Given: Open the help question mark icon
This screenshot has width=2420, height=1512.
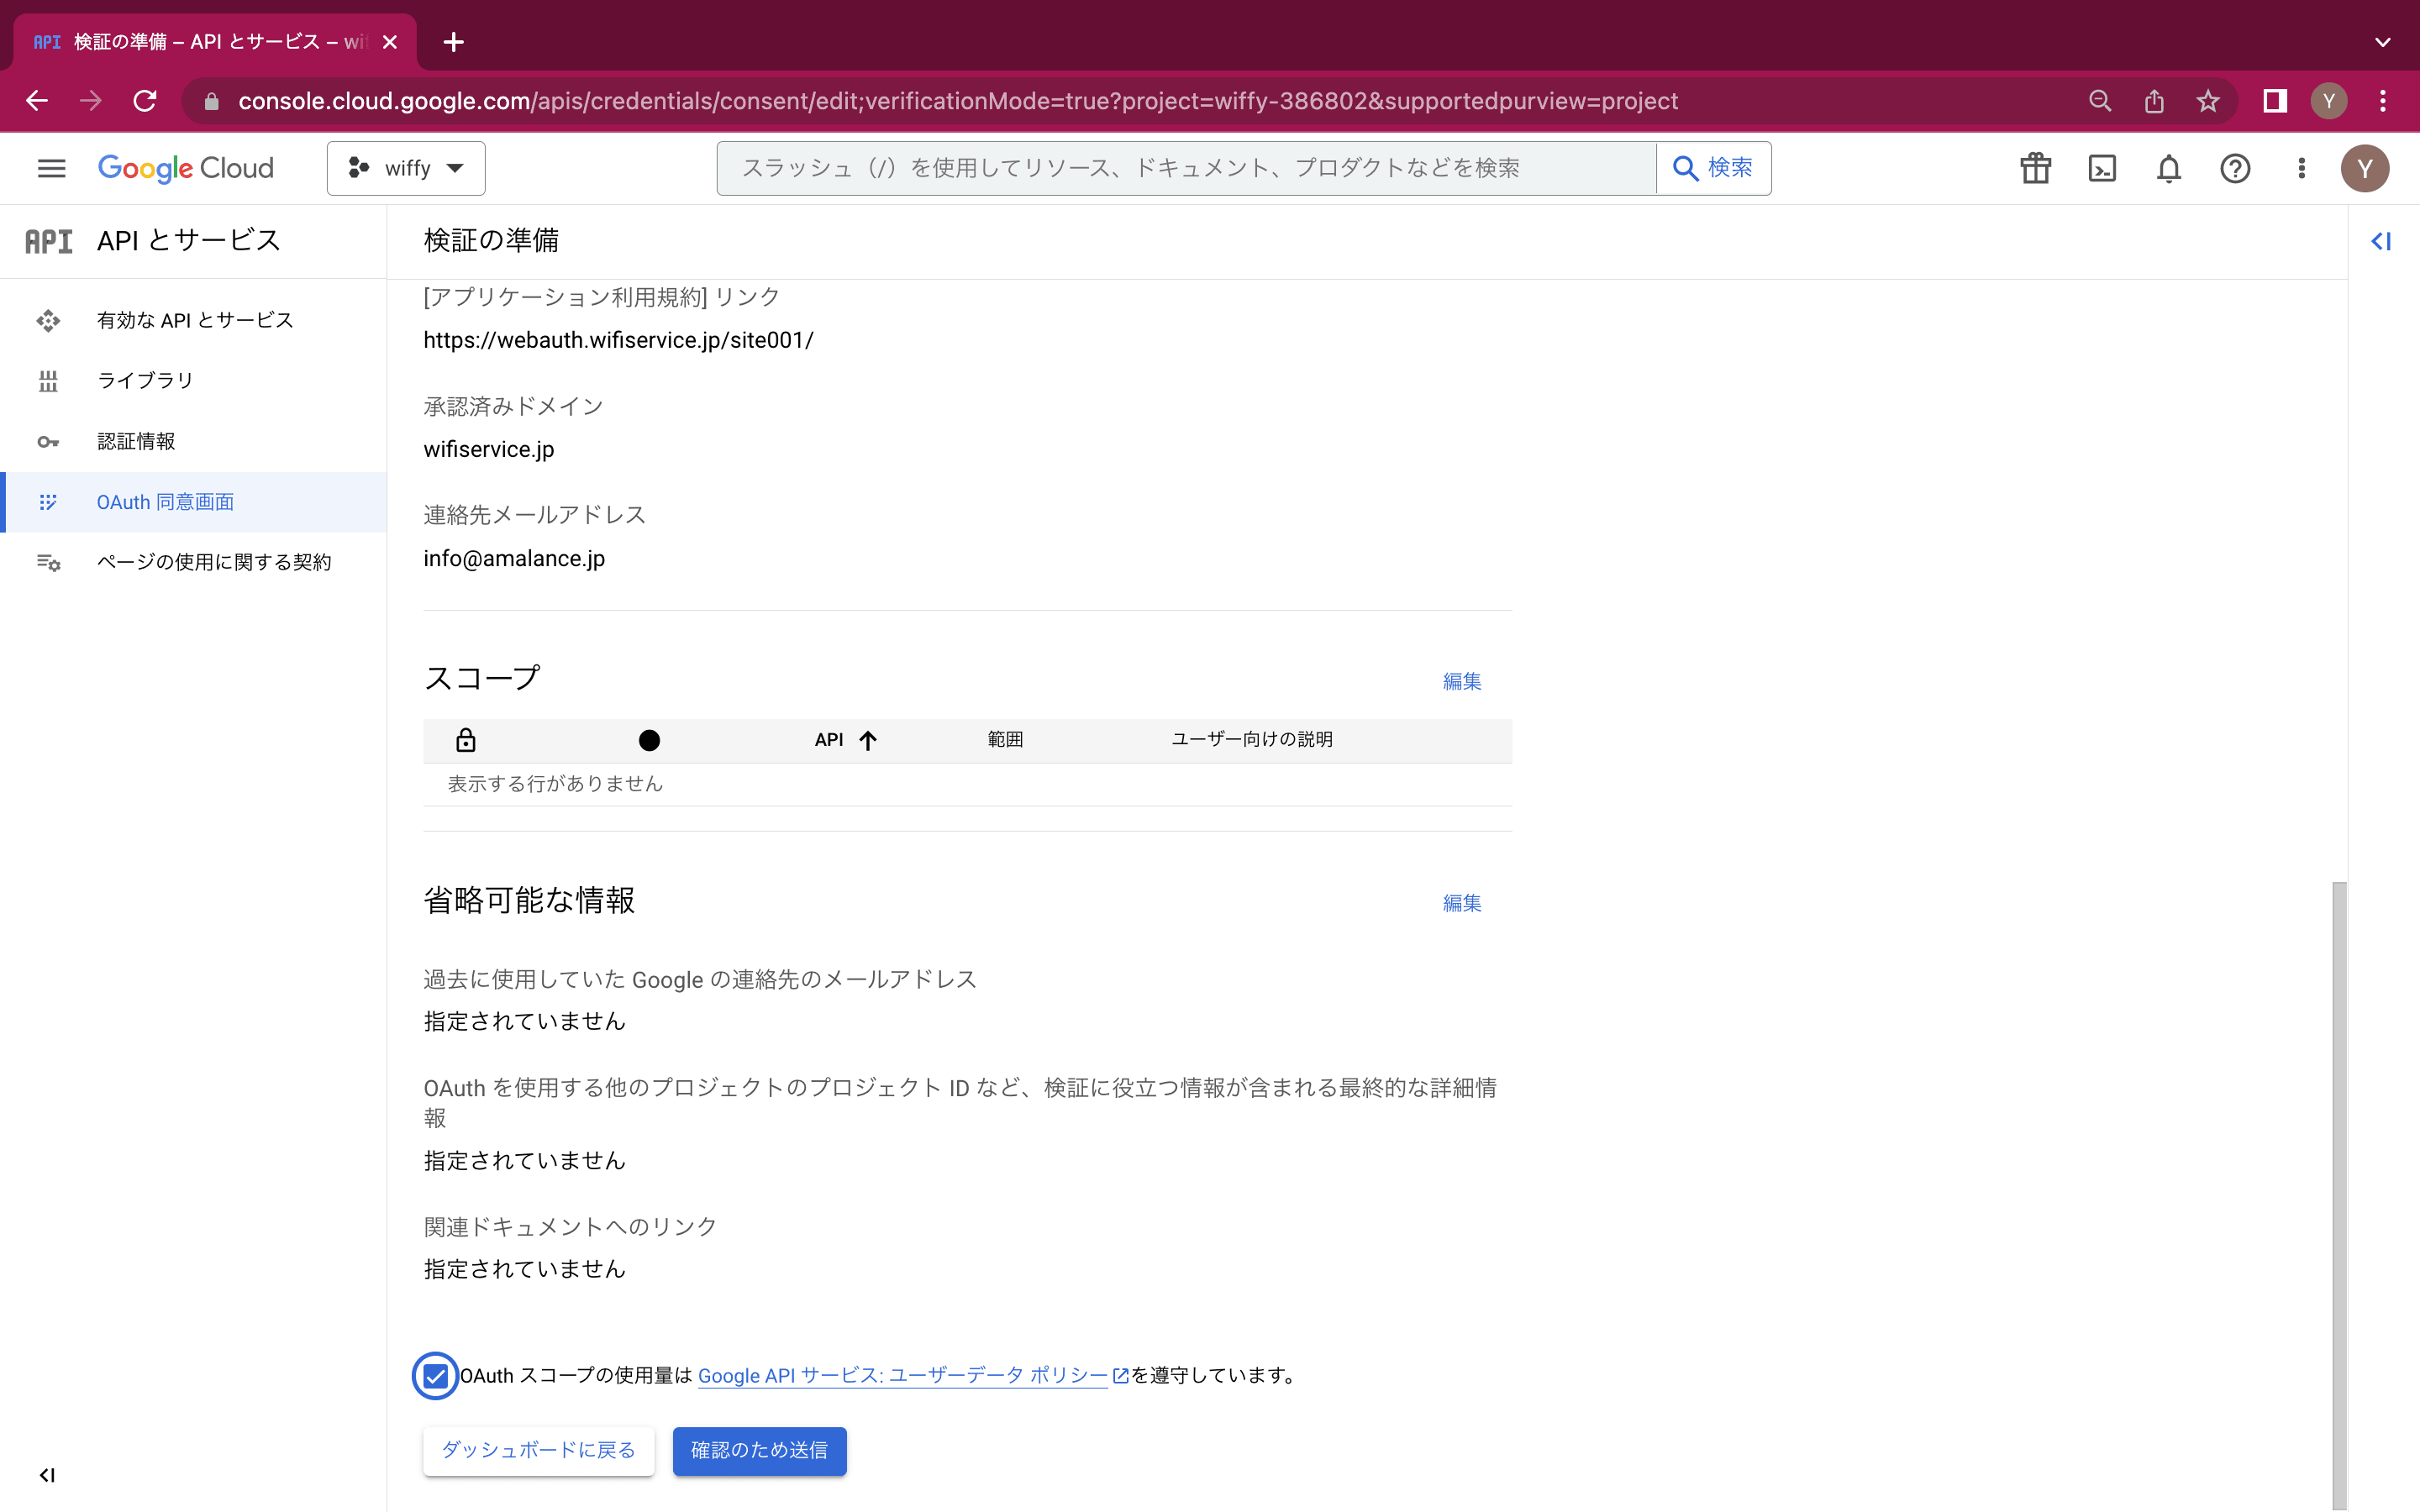Looking at the screenshot, I should (2235, 168).
